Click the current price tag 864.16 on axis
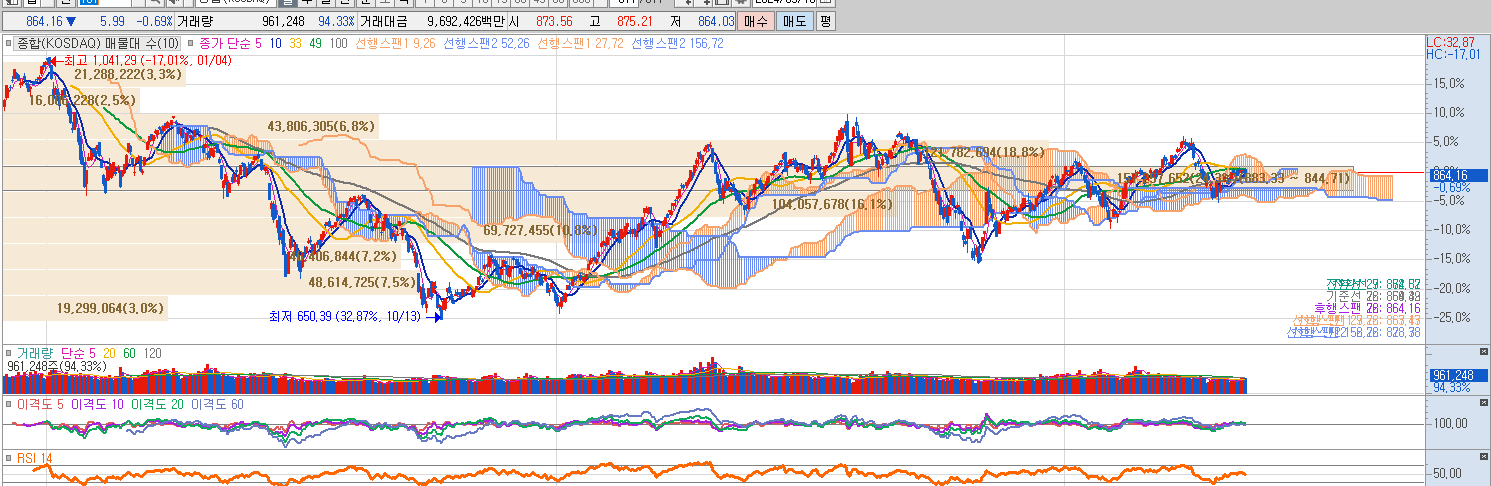This screenshot has width=1491, height=486. tap(1453, 175)
